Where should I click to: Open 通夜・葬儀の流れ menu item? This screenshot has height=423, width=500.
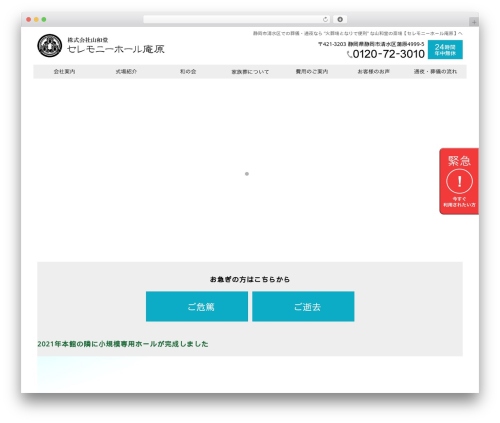[435, 72]
